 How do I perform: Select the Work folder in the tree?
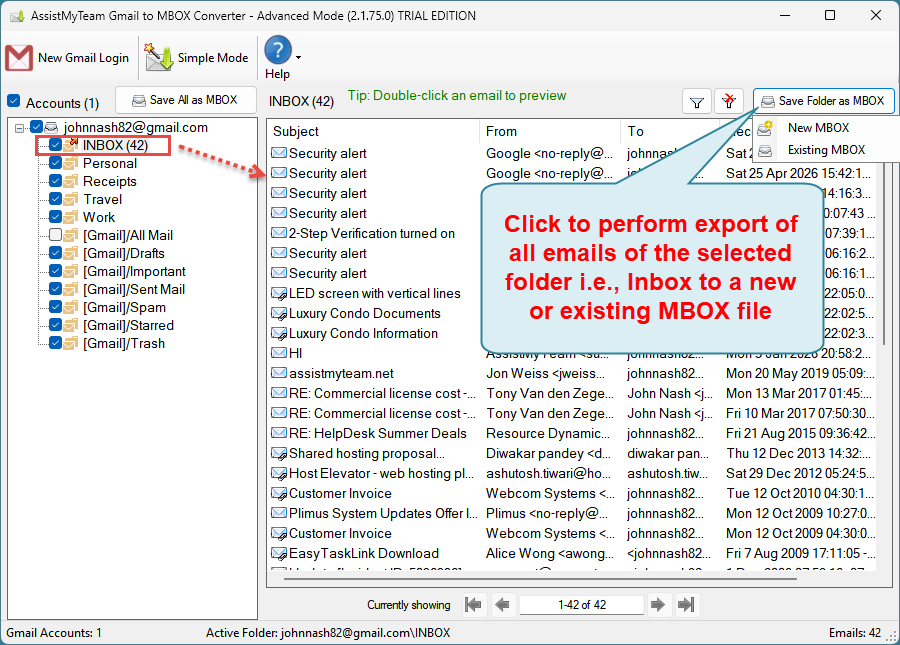[98, 217]
